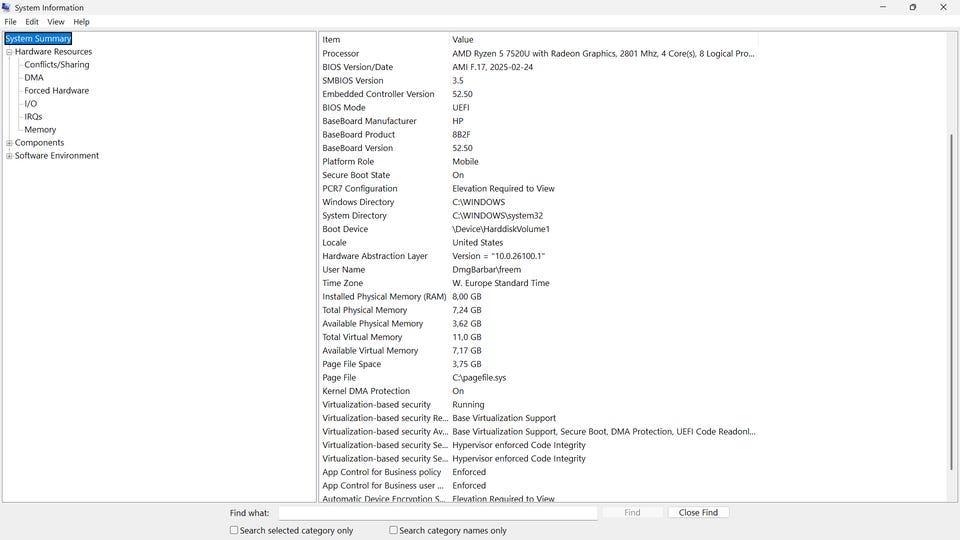Select Total Physical Memory row

pos(538,310)
